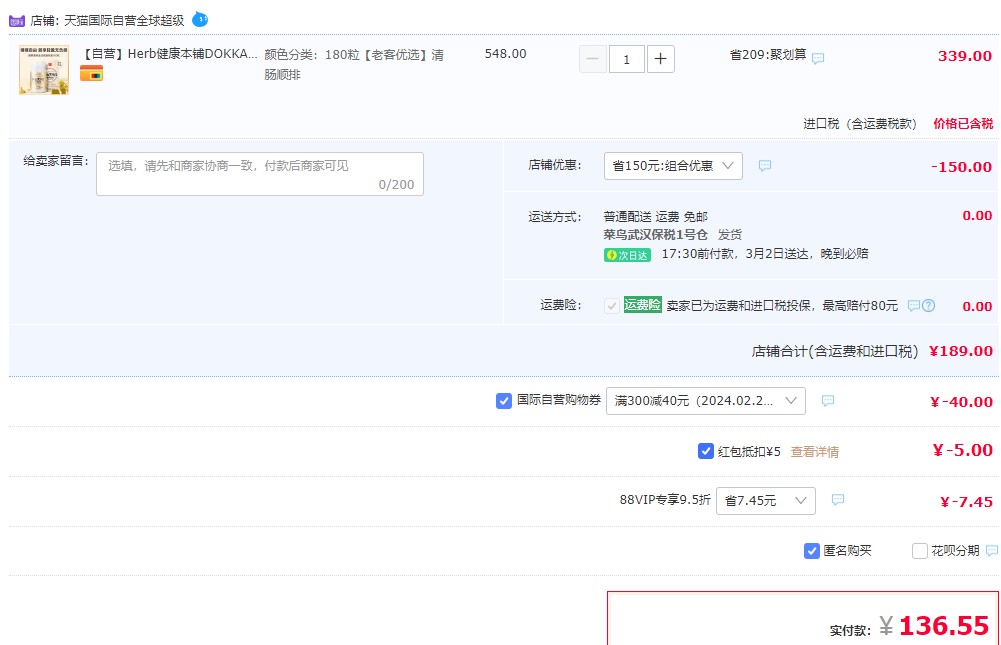Open the 店铺优惠 省150元:组合优惠 dropdown
Screen dimensions: 1001x645
[x=673, y=166]
